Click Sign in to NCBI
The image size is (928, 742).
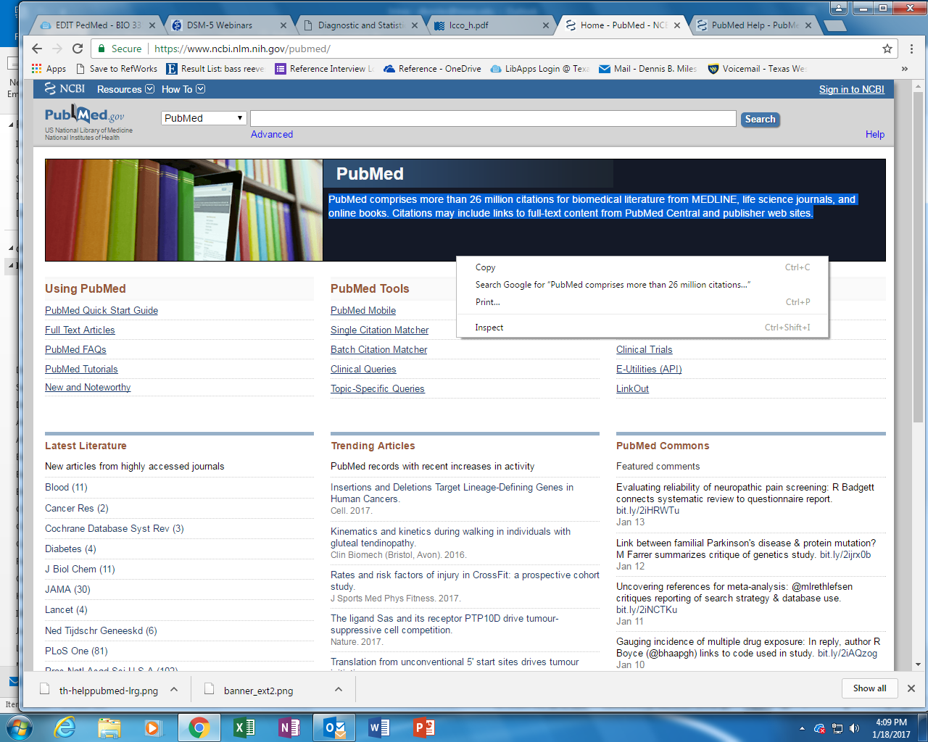click(851, 89)
